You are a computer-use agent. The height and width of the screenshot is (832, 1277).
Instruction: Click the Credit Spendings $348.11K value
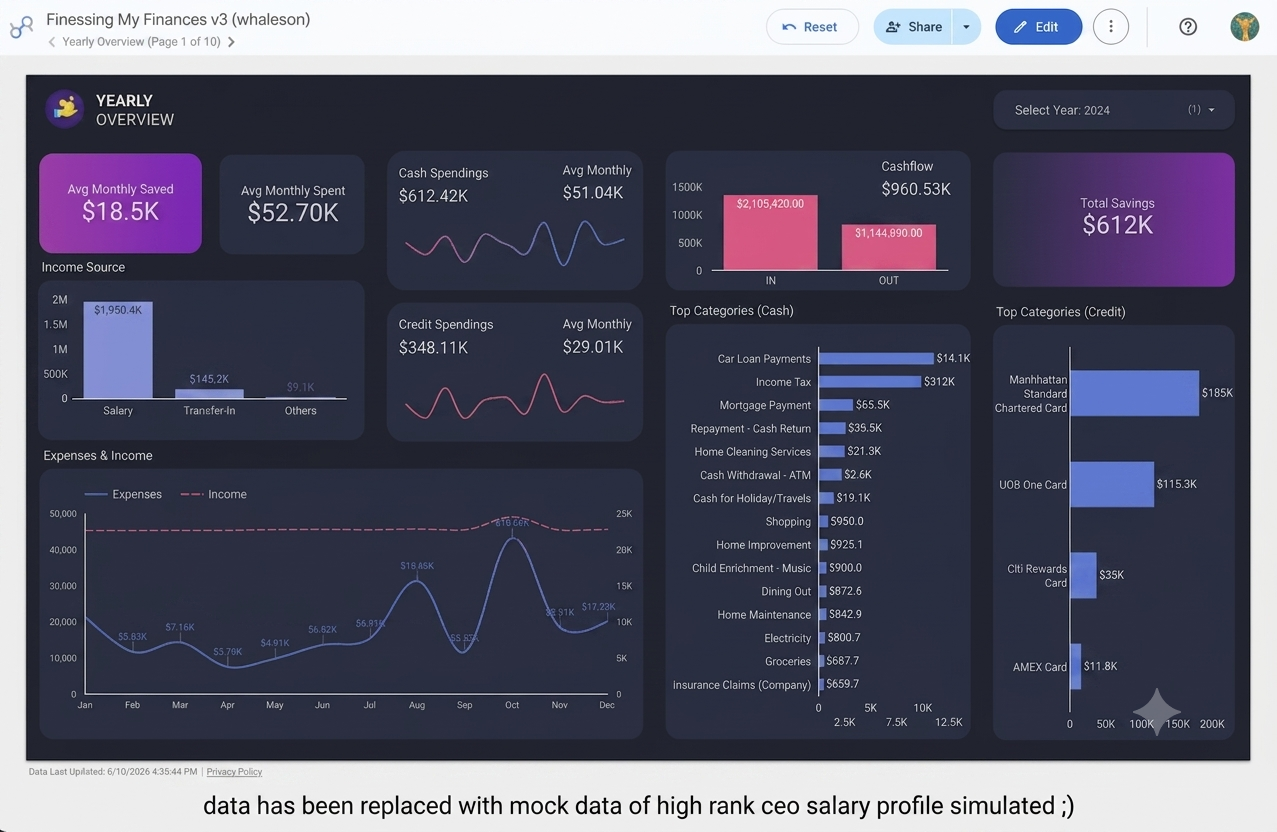(x=433, y=347)
